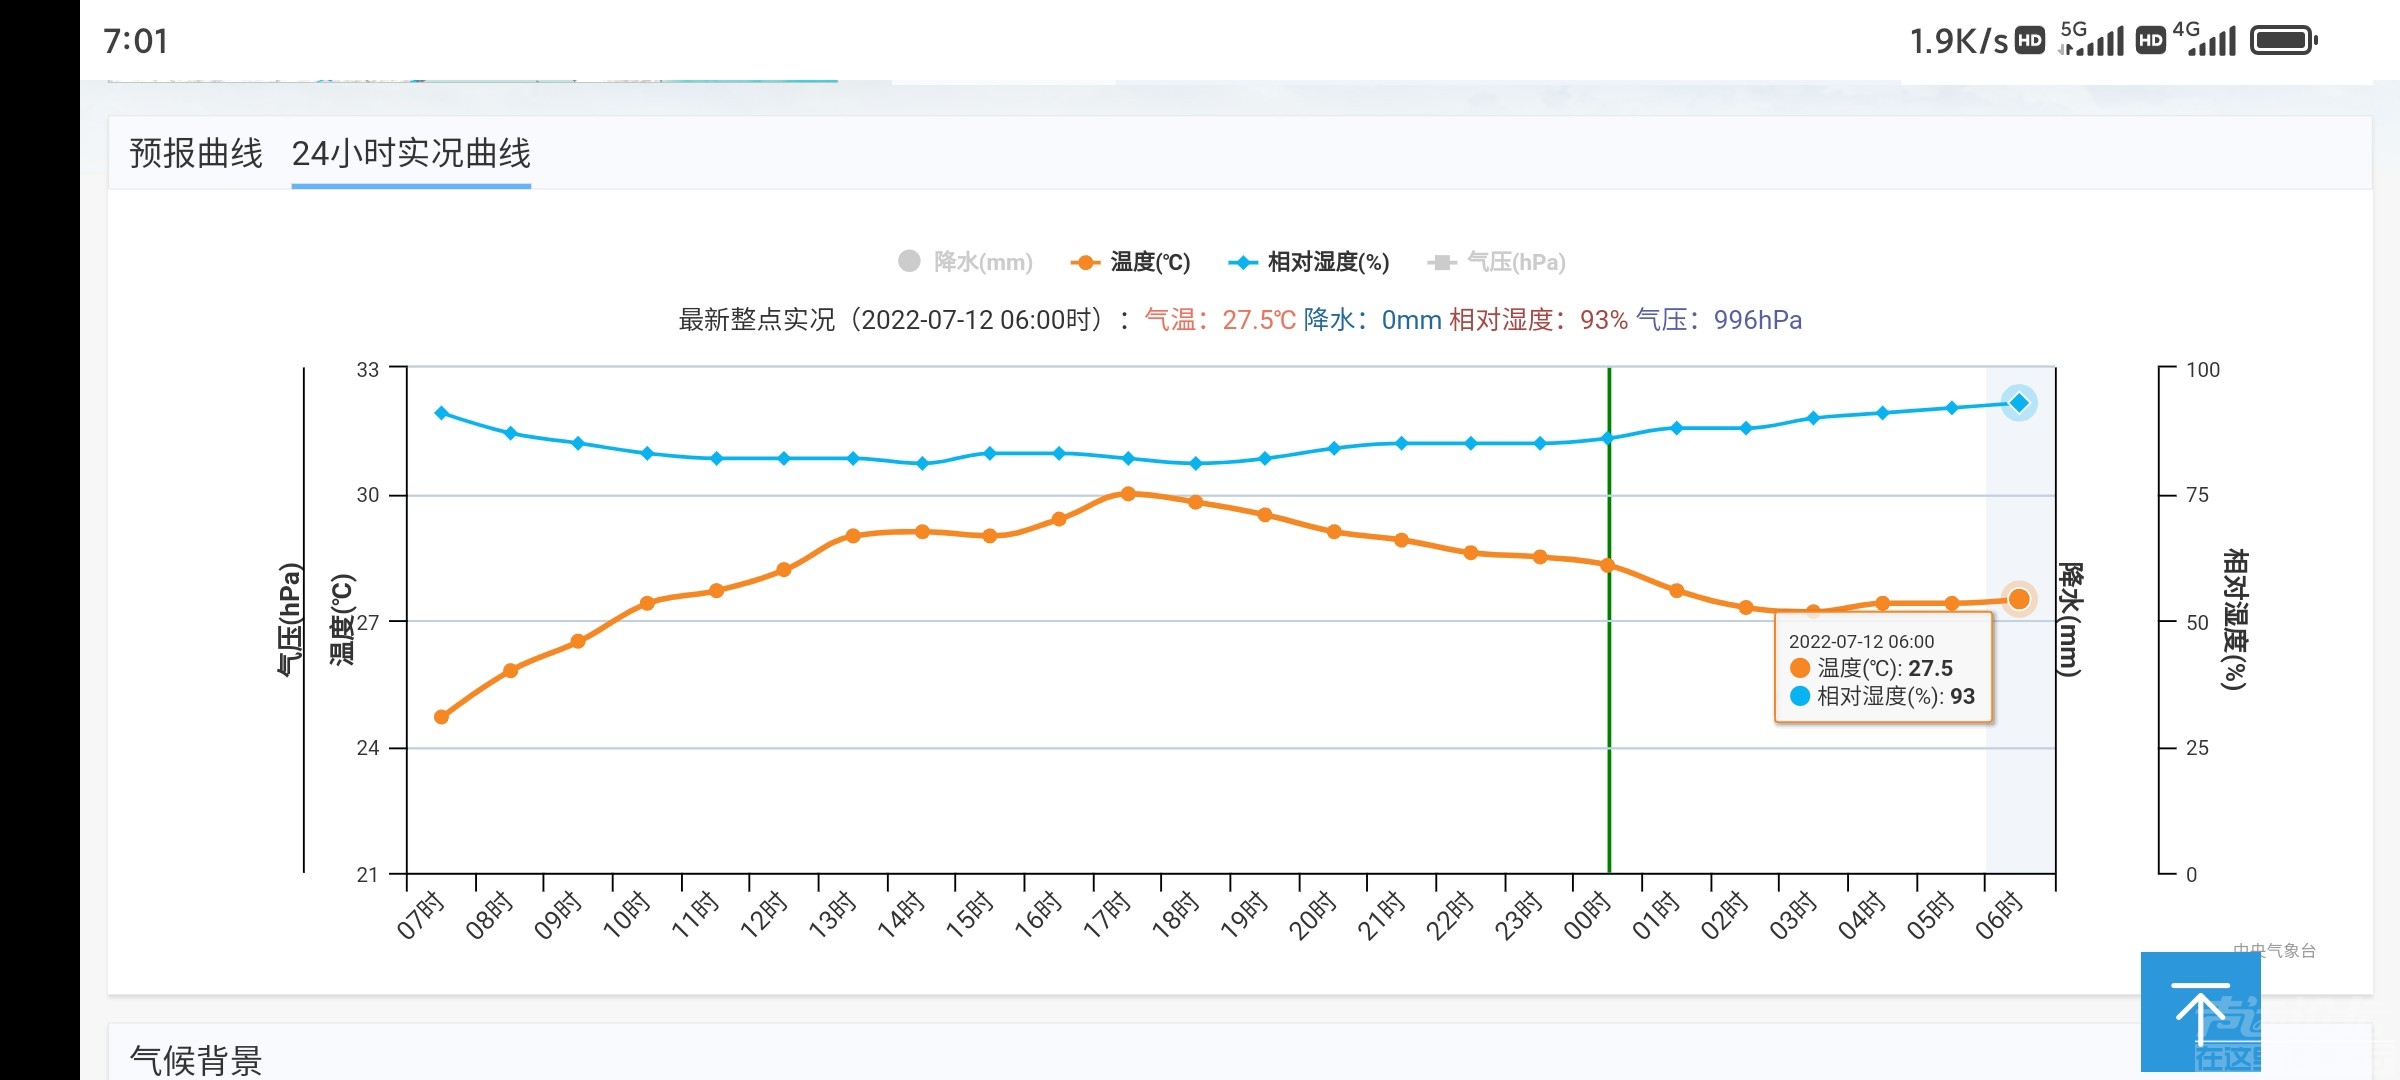Toggle the 气压(hPa) legend series
Viewport: 2400px width, 1080px height.
(1496, 262)
